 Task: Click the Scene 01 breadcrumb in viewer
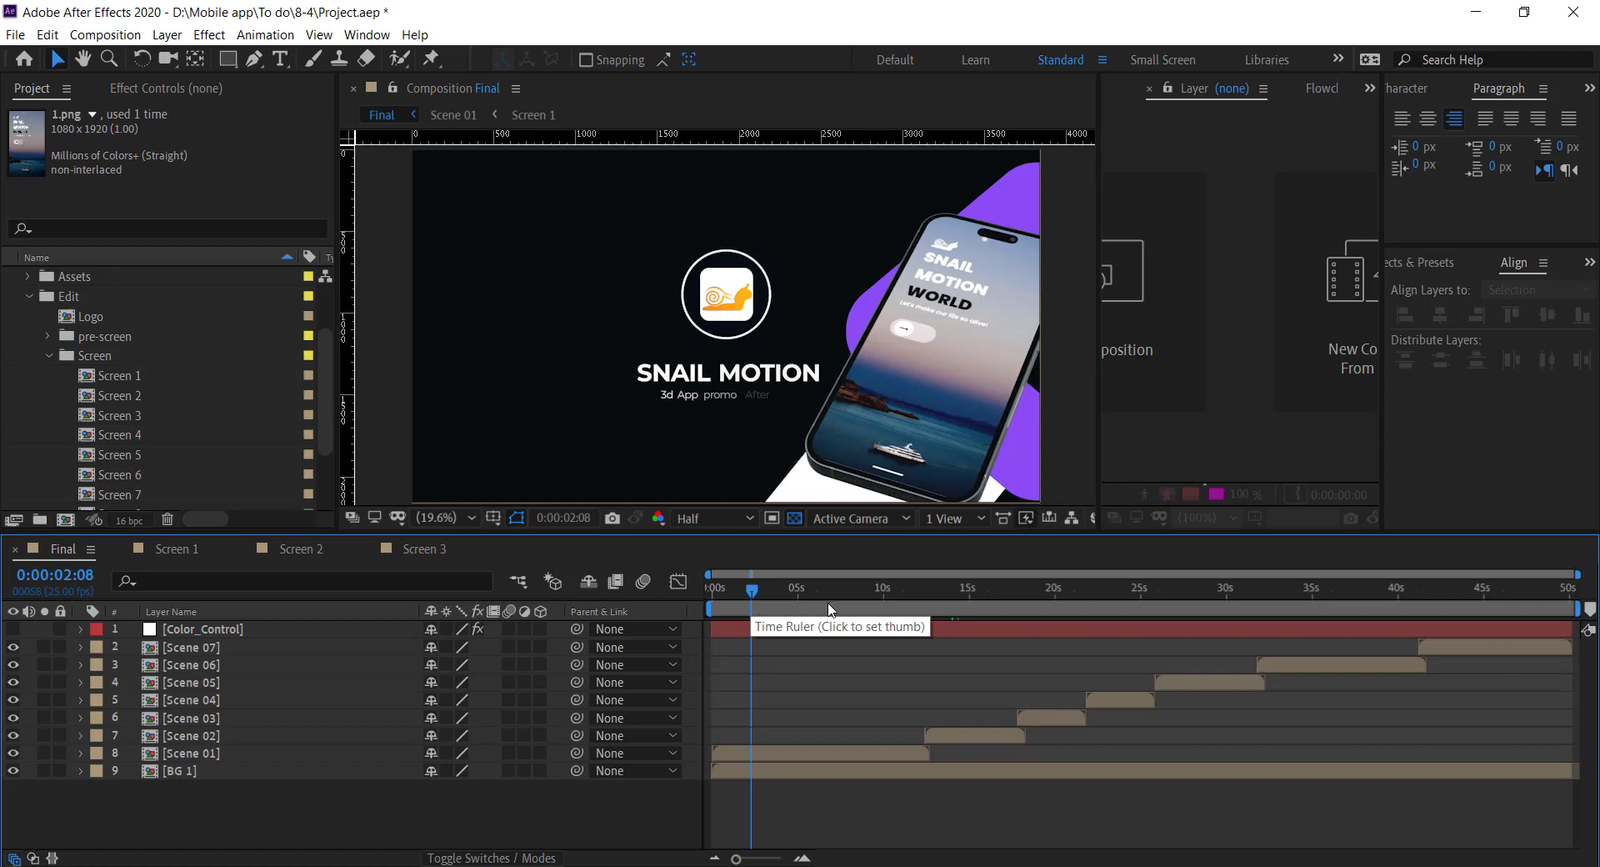[454, 115]
